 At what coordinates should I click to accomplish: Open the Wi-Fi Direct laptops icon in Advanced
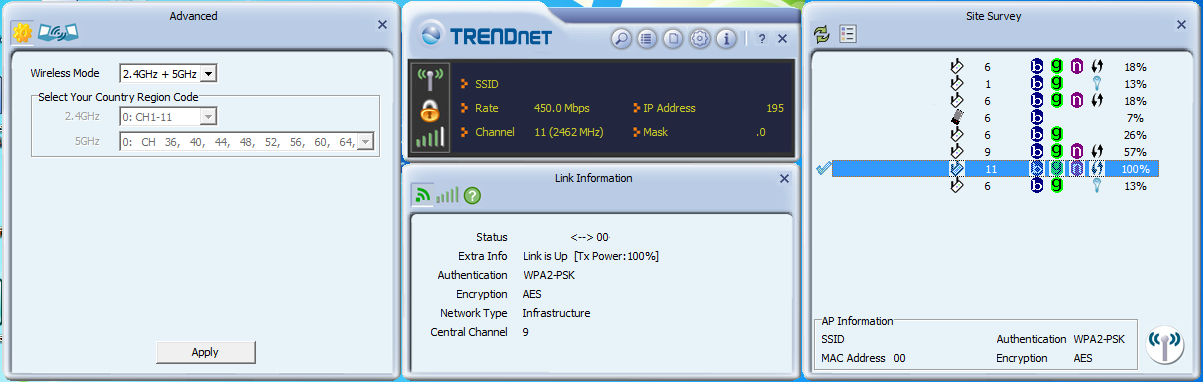[x=58, y=32]
